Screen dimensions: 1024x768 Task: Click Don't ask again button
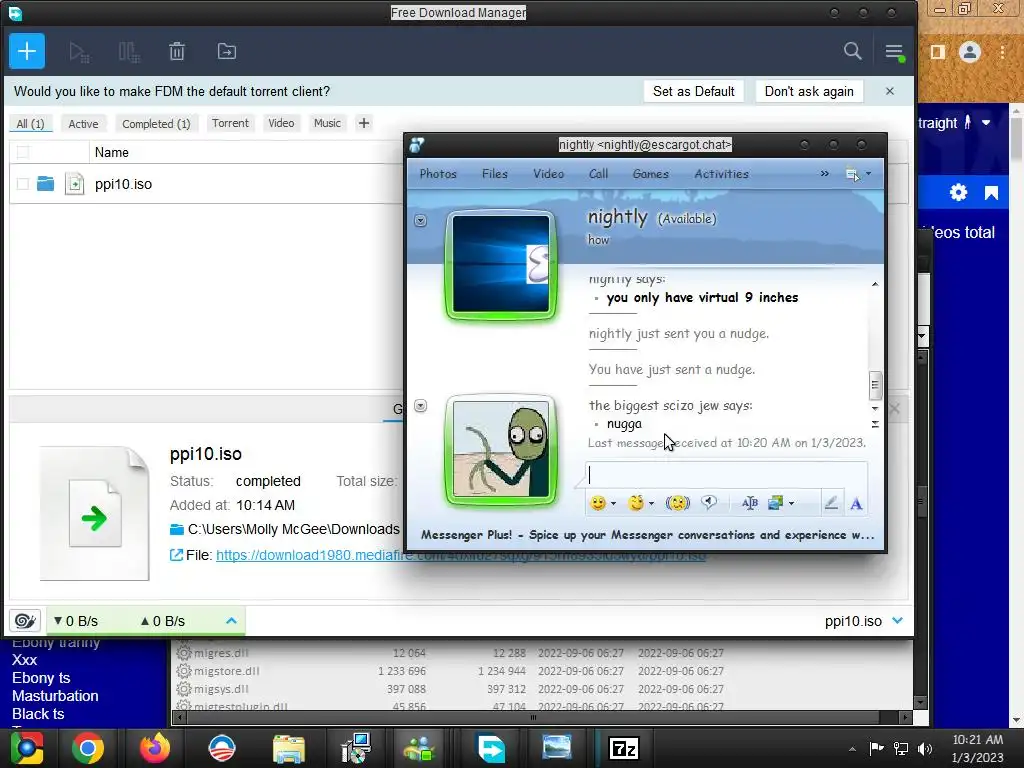click(809, 91)
